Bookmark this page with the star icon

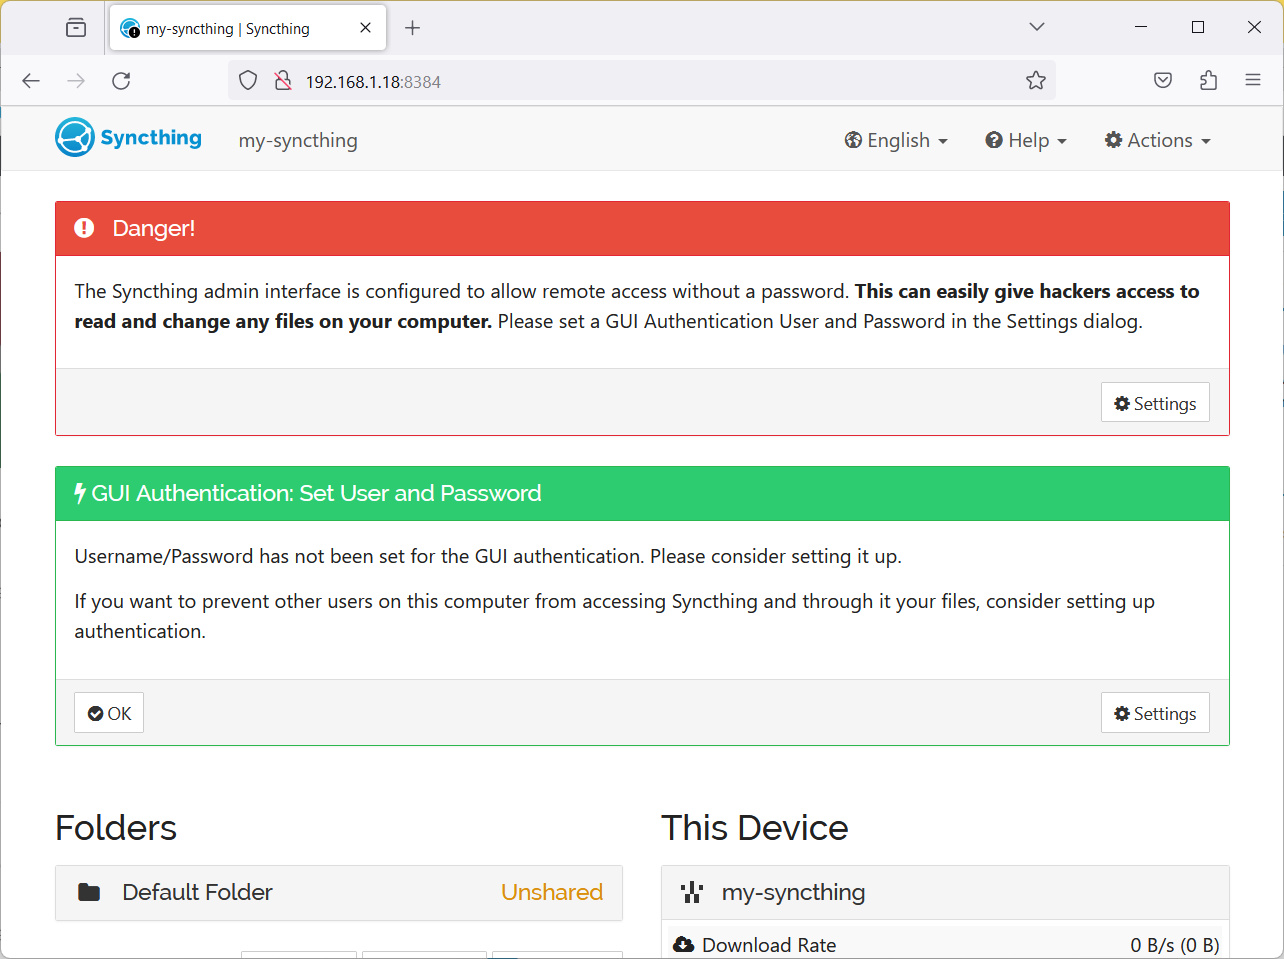[1036, 81]
